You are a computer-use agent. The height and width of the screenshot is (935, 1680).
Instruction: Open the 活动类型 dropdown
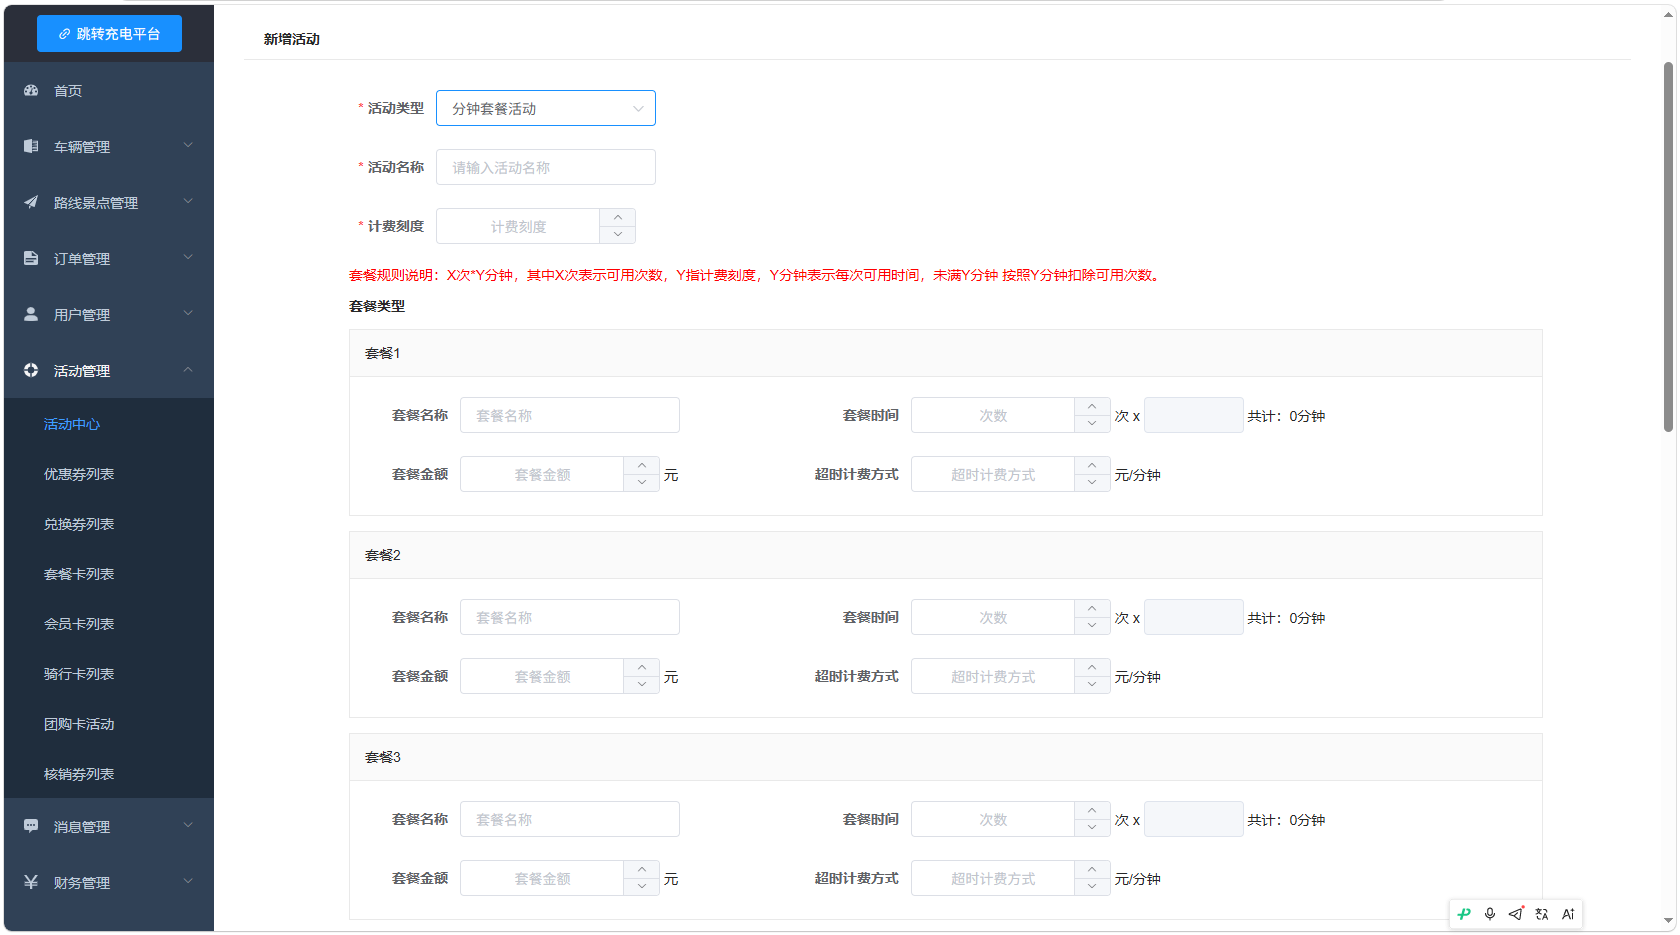click(x=546, y=108)
